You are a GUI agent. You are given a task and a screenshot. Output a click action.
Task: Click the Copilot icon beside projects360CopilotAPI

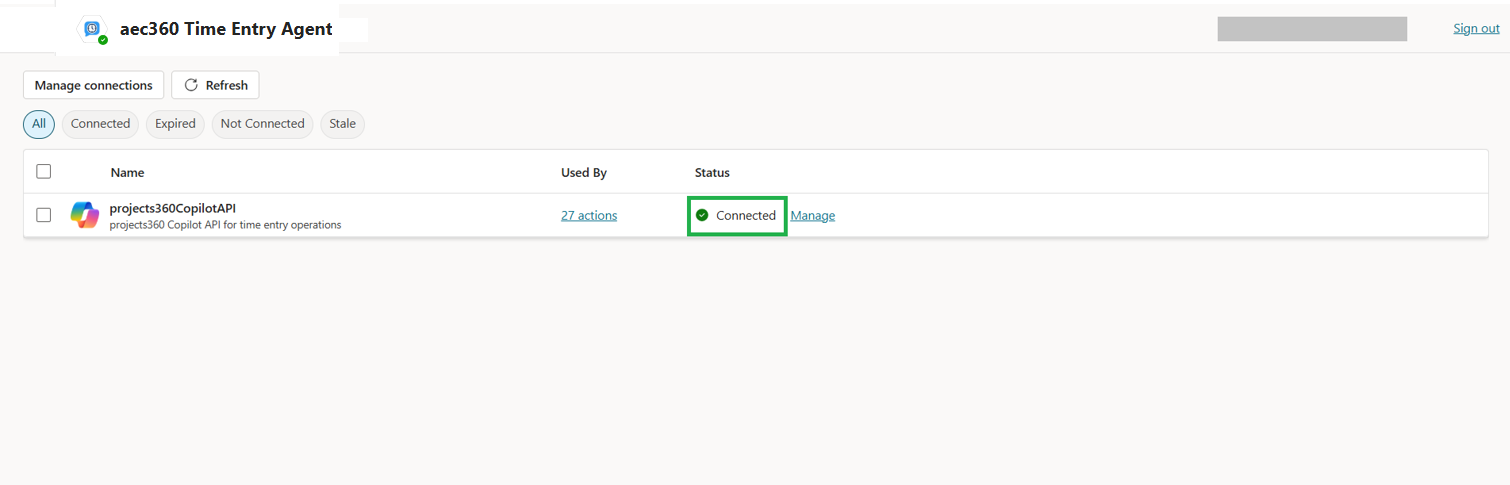85,215
